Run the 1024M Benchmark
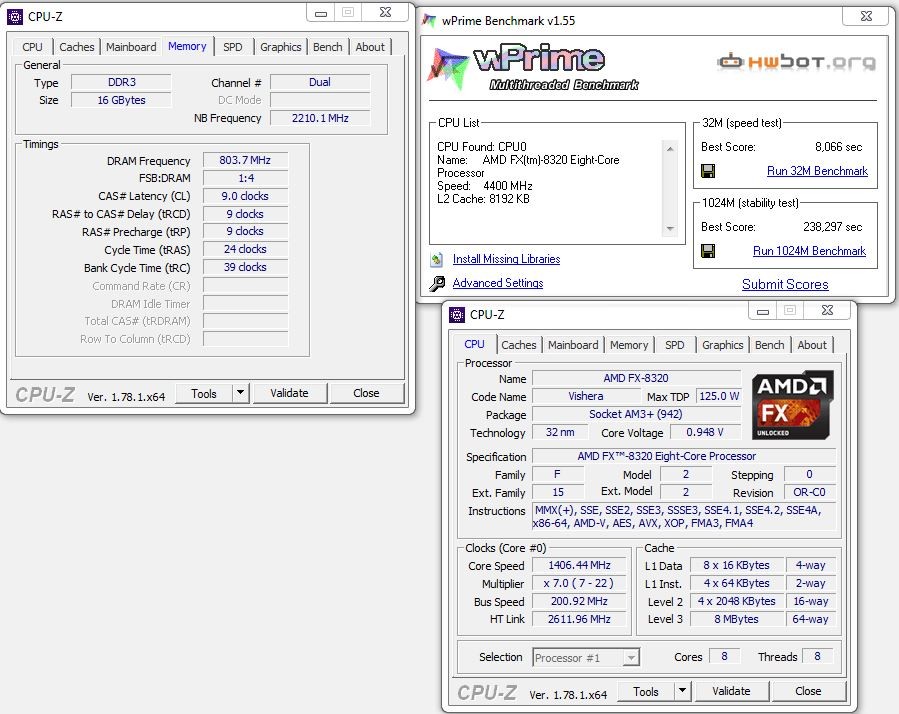This screenshot has width=899, height=714. coord(809,251)
